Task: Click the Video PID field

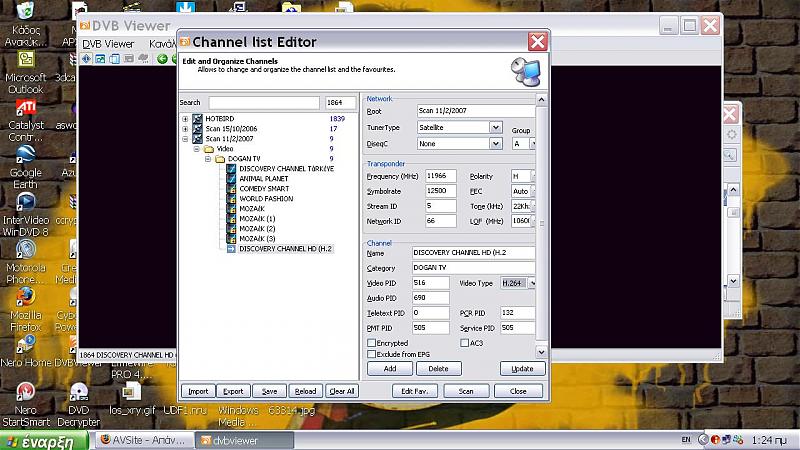Action: [x=431, y=283]
